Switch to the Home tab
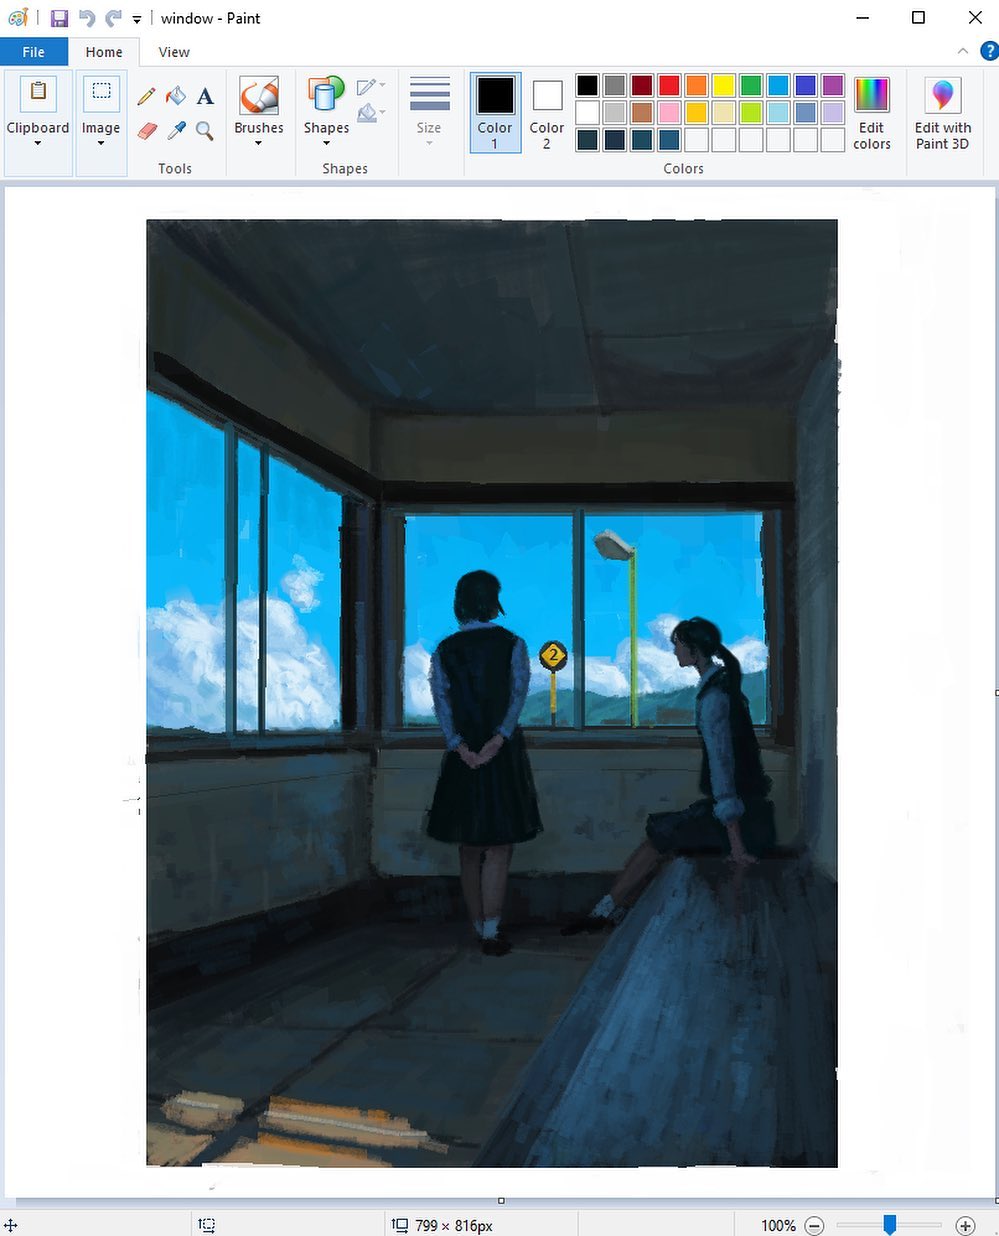The height and width of the screenshot is (1236, 999). [x=104, y=52]
